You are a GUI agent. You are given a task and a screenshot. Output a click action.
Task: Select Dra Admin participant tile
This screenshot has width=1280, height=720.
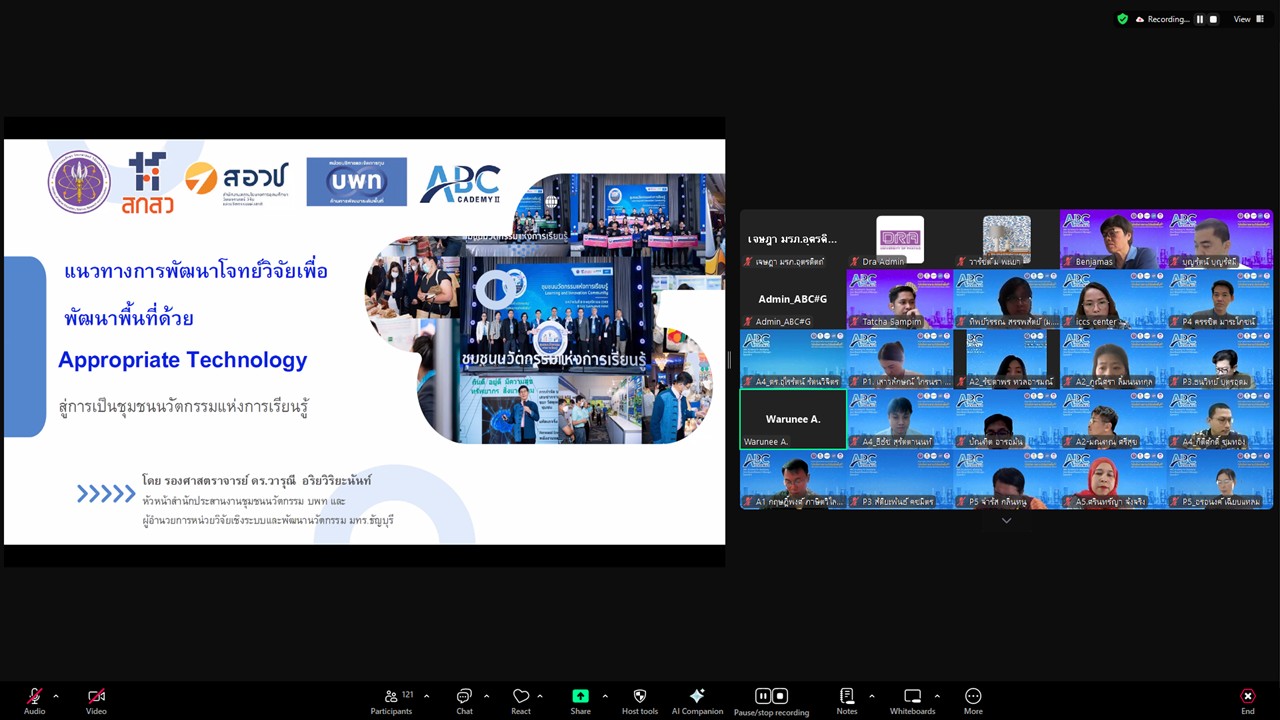[x=900, y=239]
